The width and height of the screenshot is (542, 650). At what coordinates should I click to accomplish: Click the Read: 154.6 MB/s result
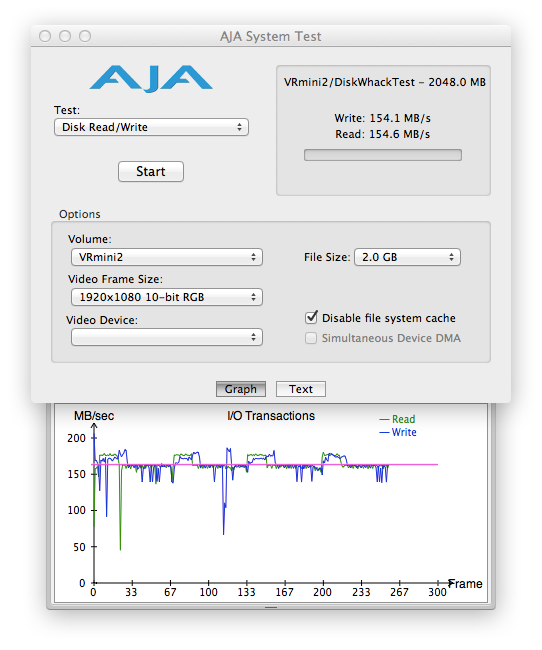tap(383, 134)
